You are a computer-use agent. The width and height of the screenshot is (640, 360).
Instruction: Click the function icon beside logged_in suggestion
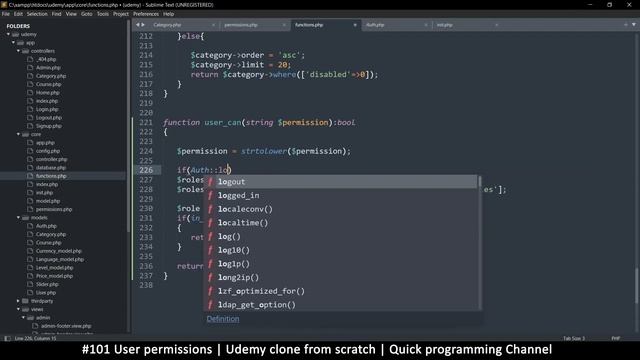click(x=210, y=196)
